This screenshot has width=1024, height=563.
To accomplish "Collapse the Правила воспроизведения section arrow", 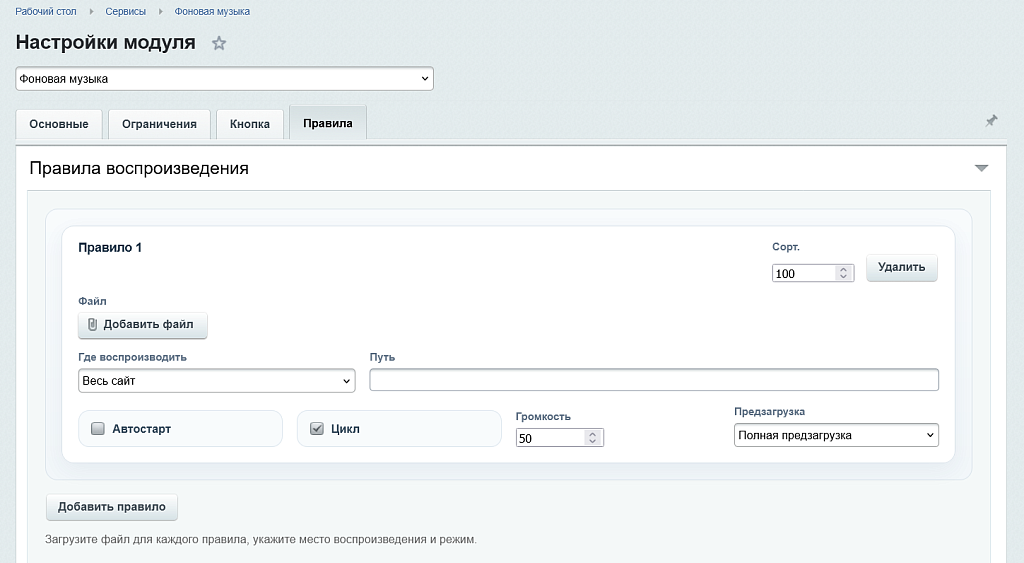I will coord(981,168).
